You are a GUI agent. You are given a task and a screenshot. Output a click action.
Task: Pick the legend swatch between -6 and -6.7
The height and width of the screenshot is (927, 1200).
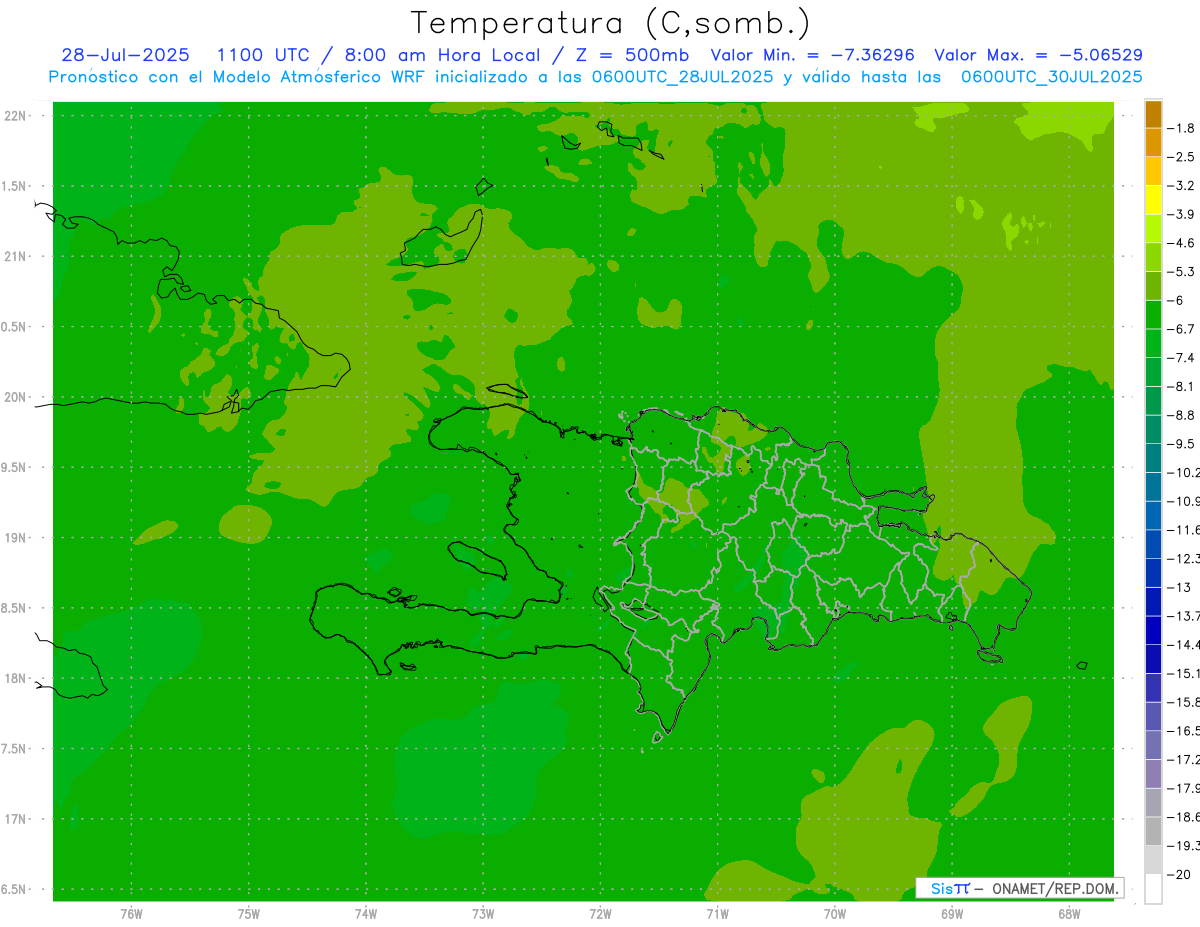pyautogui.click(x=1153, y=315)
